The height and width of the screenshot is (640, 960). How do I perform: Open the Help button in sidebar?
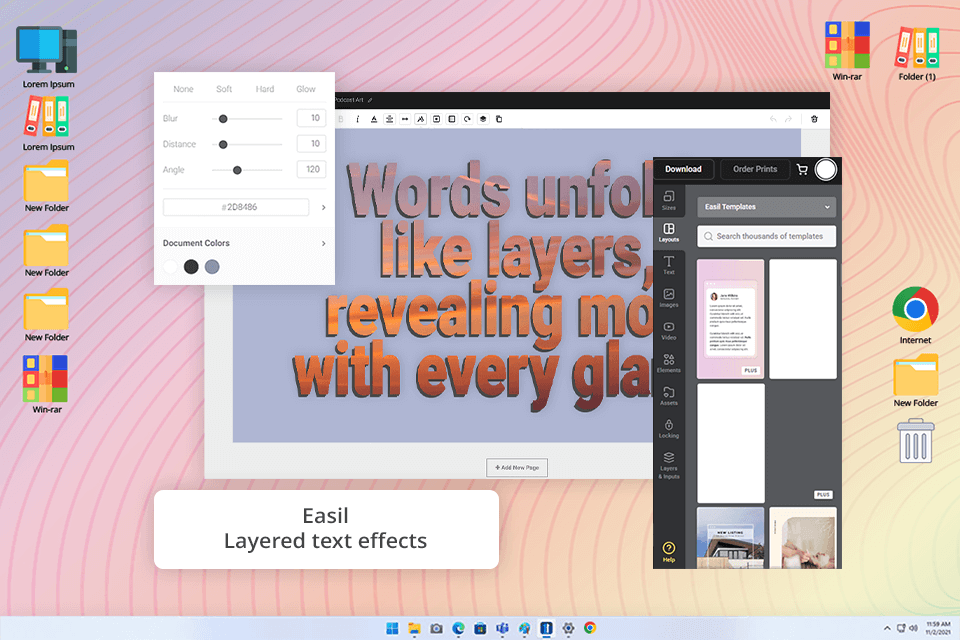point(669,552)
